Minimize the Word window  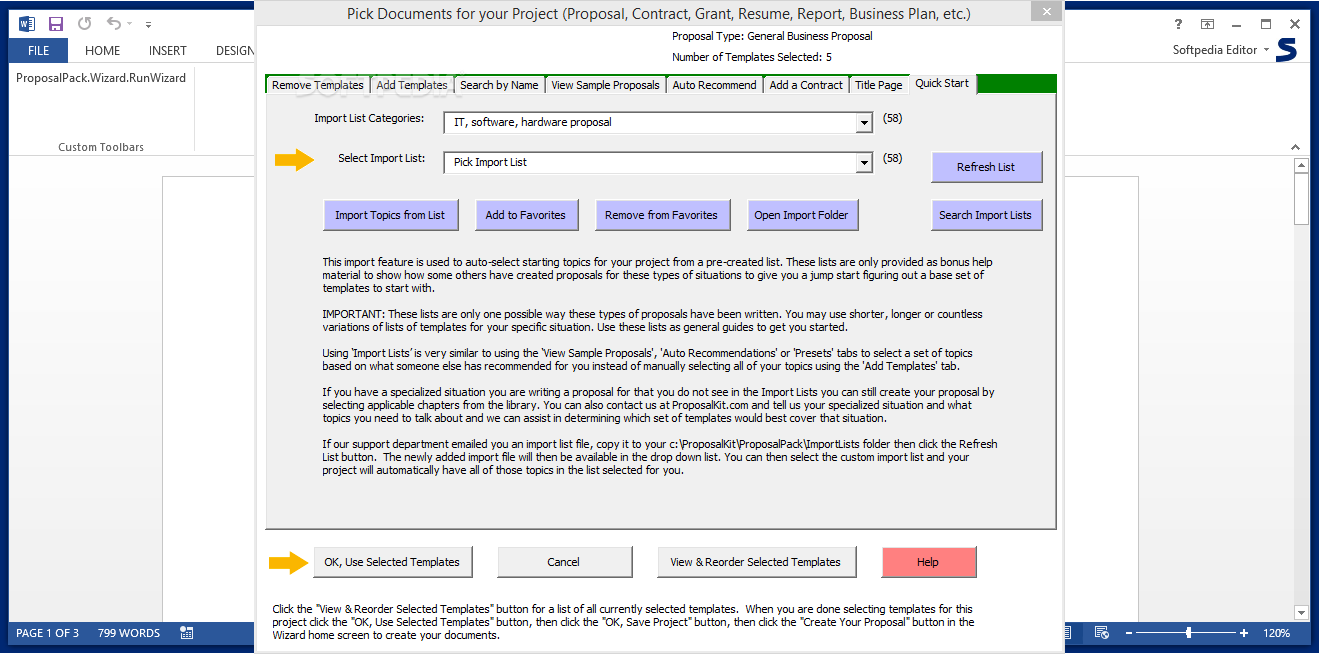(1237, 24)
